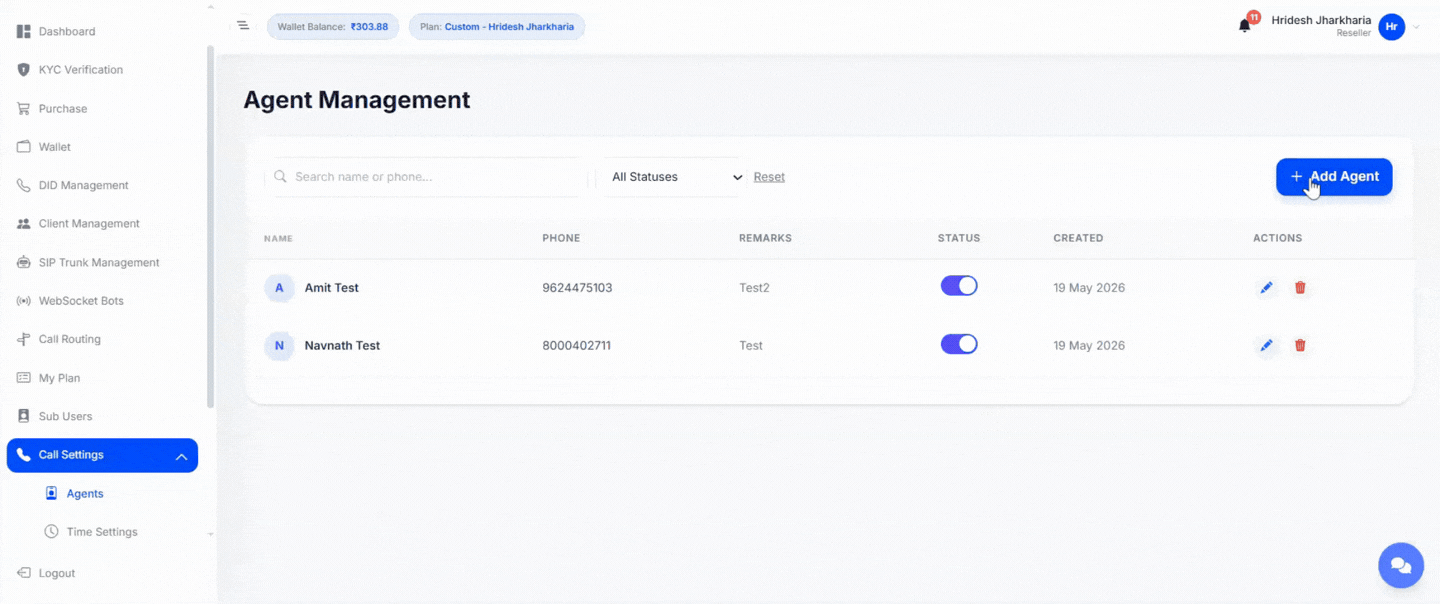Open the chat support bubble
Screen dimensions: 1440x604
point(1401,566)
